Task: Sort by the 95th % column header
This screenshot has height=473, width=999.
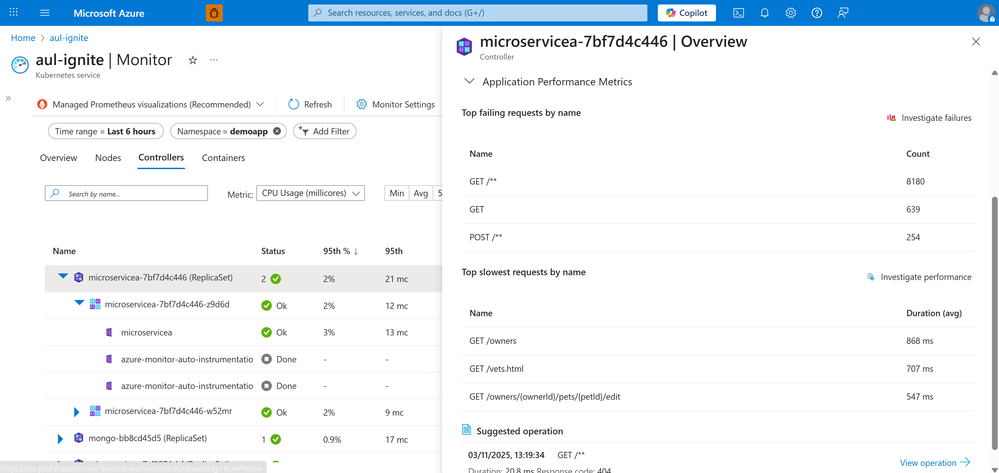Action: [x=340, y=251]
